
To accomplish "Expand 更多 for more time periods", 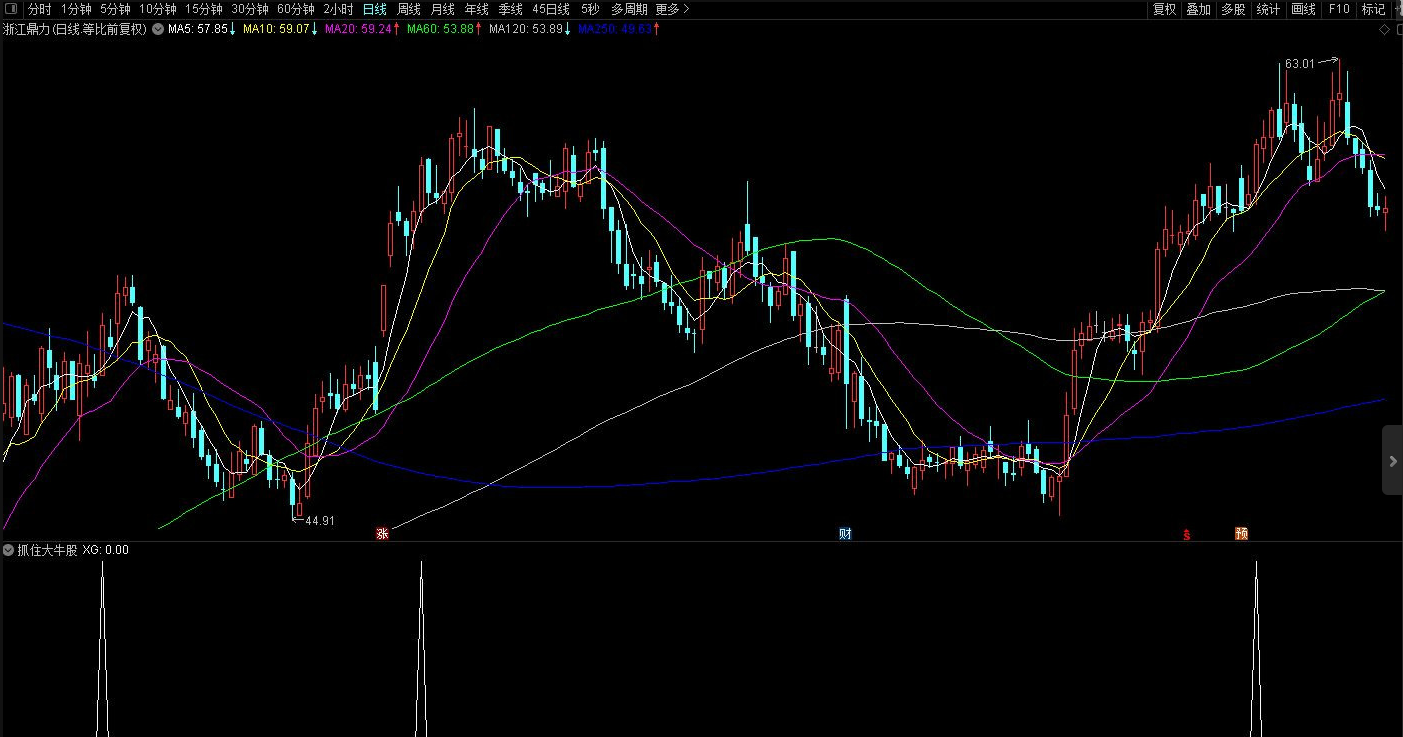I will pos(672,9).
